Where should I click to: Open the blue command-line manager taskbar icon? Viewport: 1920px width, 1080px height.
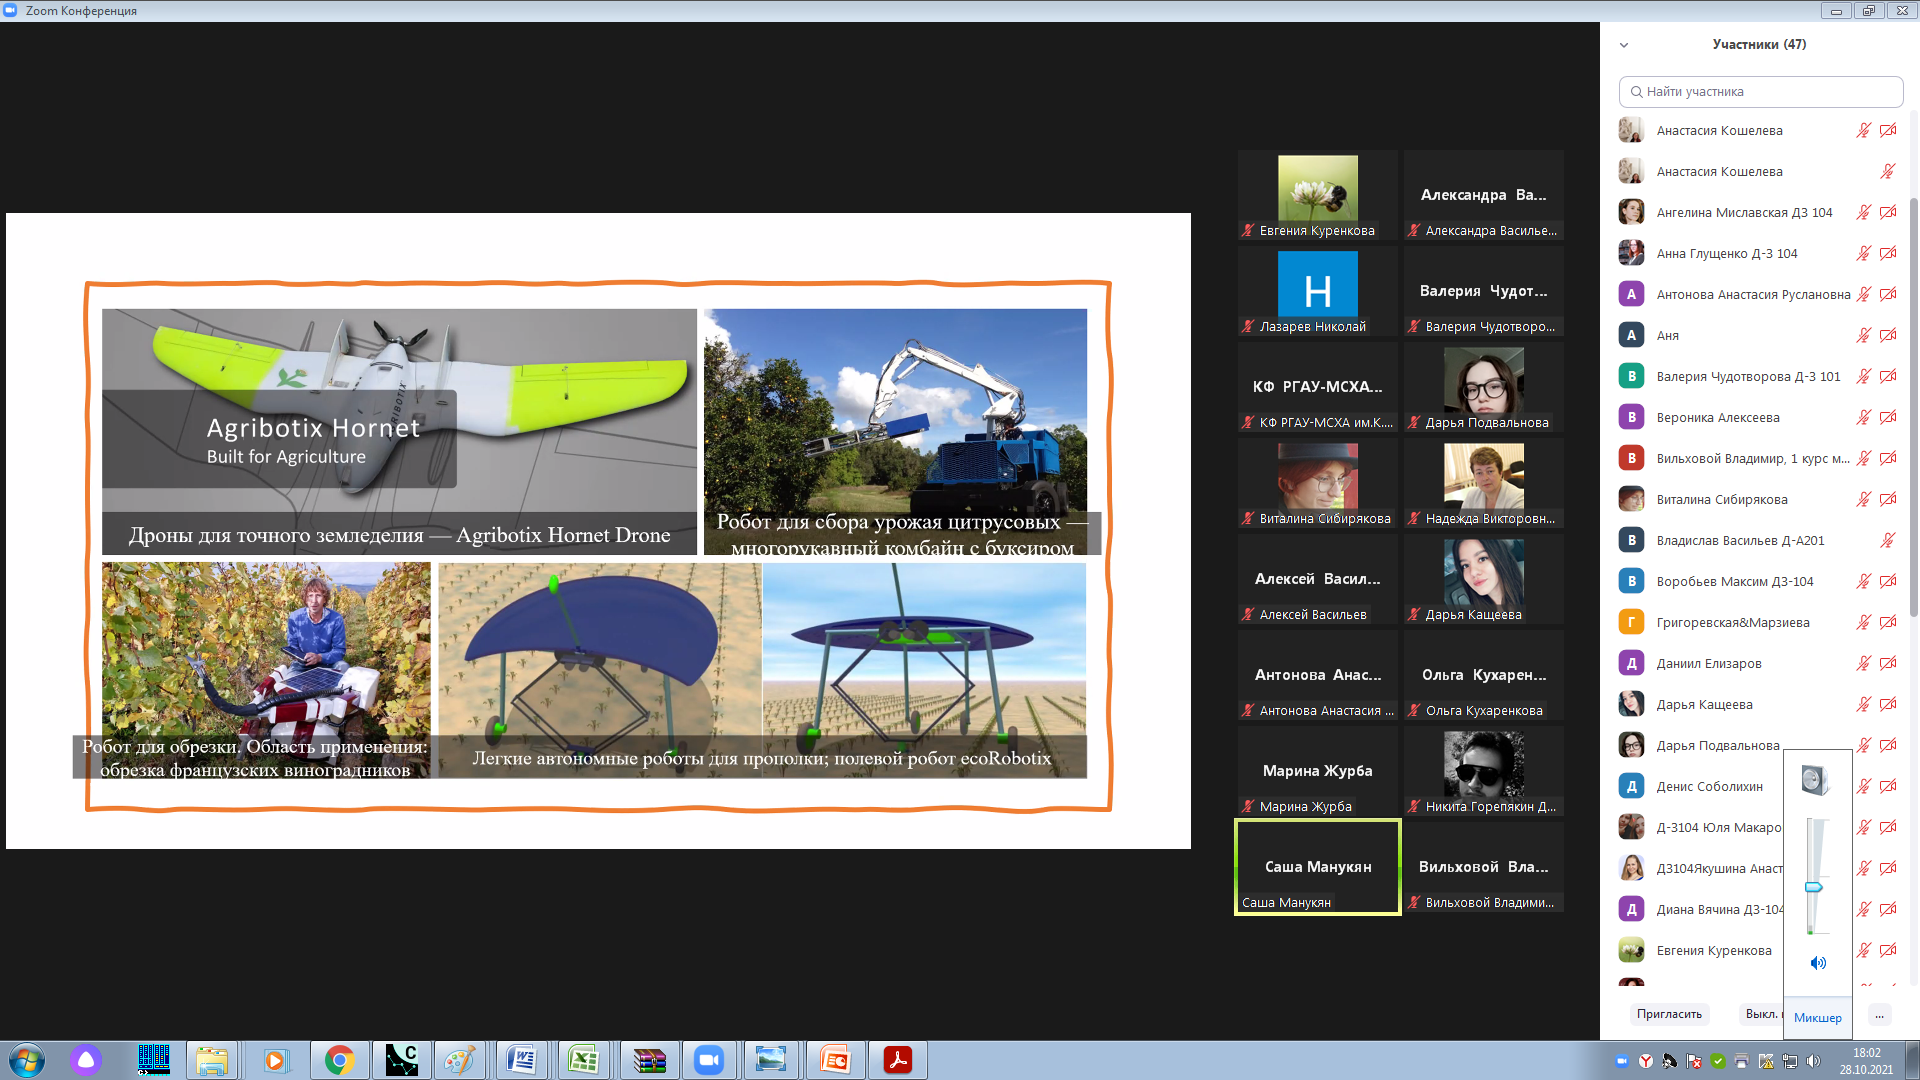(x=153, y=1060)
